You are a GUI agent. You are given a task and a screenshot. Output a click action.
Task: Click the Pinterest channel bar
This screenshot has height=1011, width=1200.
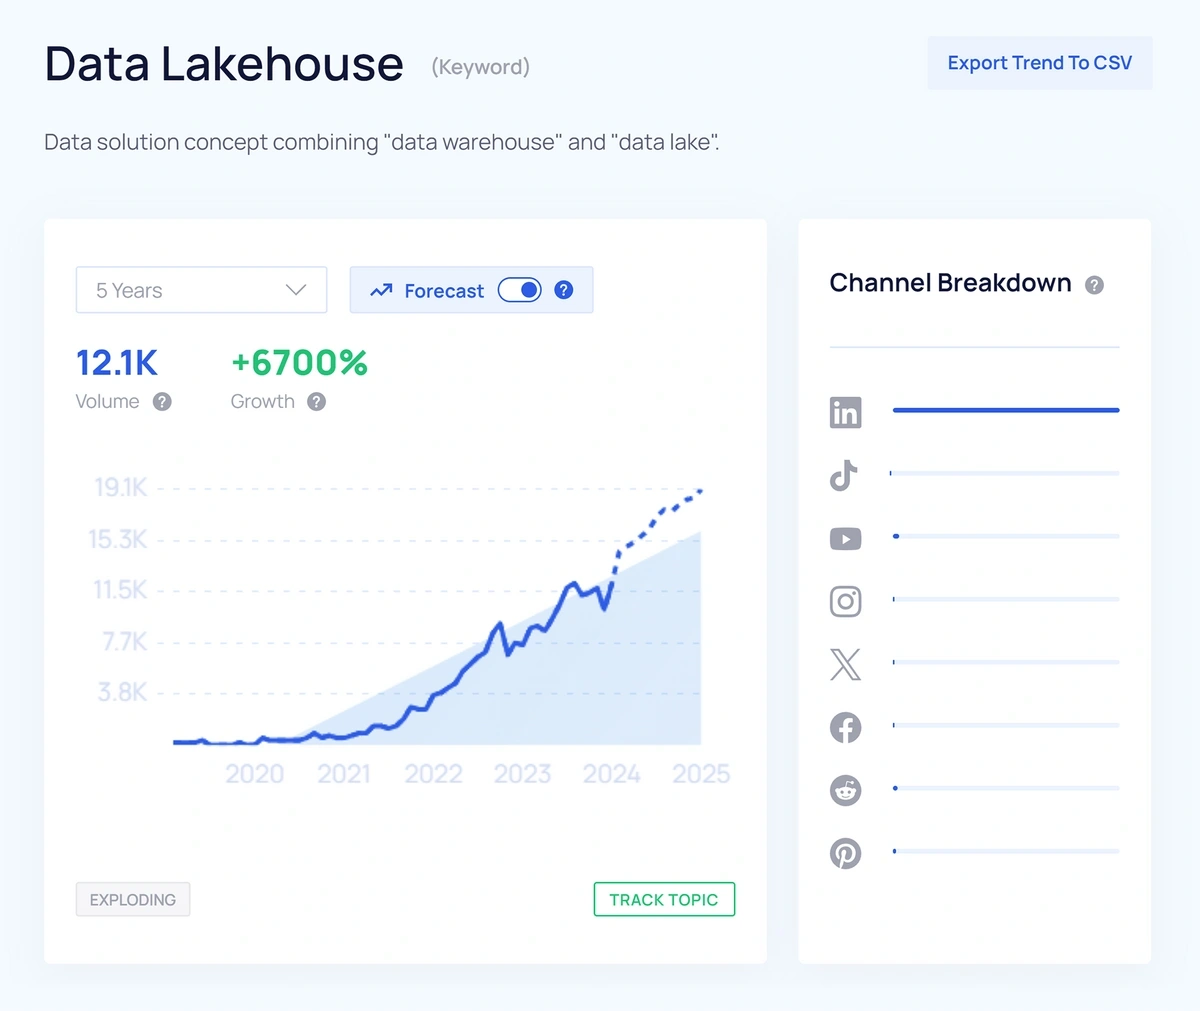click(x=1005, y=851)
